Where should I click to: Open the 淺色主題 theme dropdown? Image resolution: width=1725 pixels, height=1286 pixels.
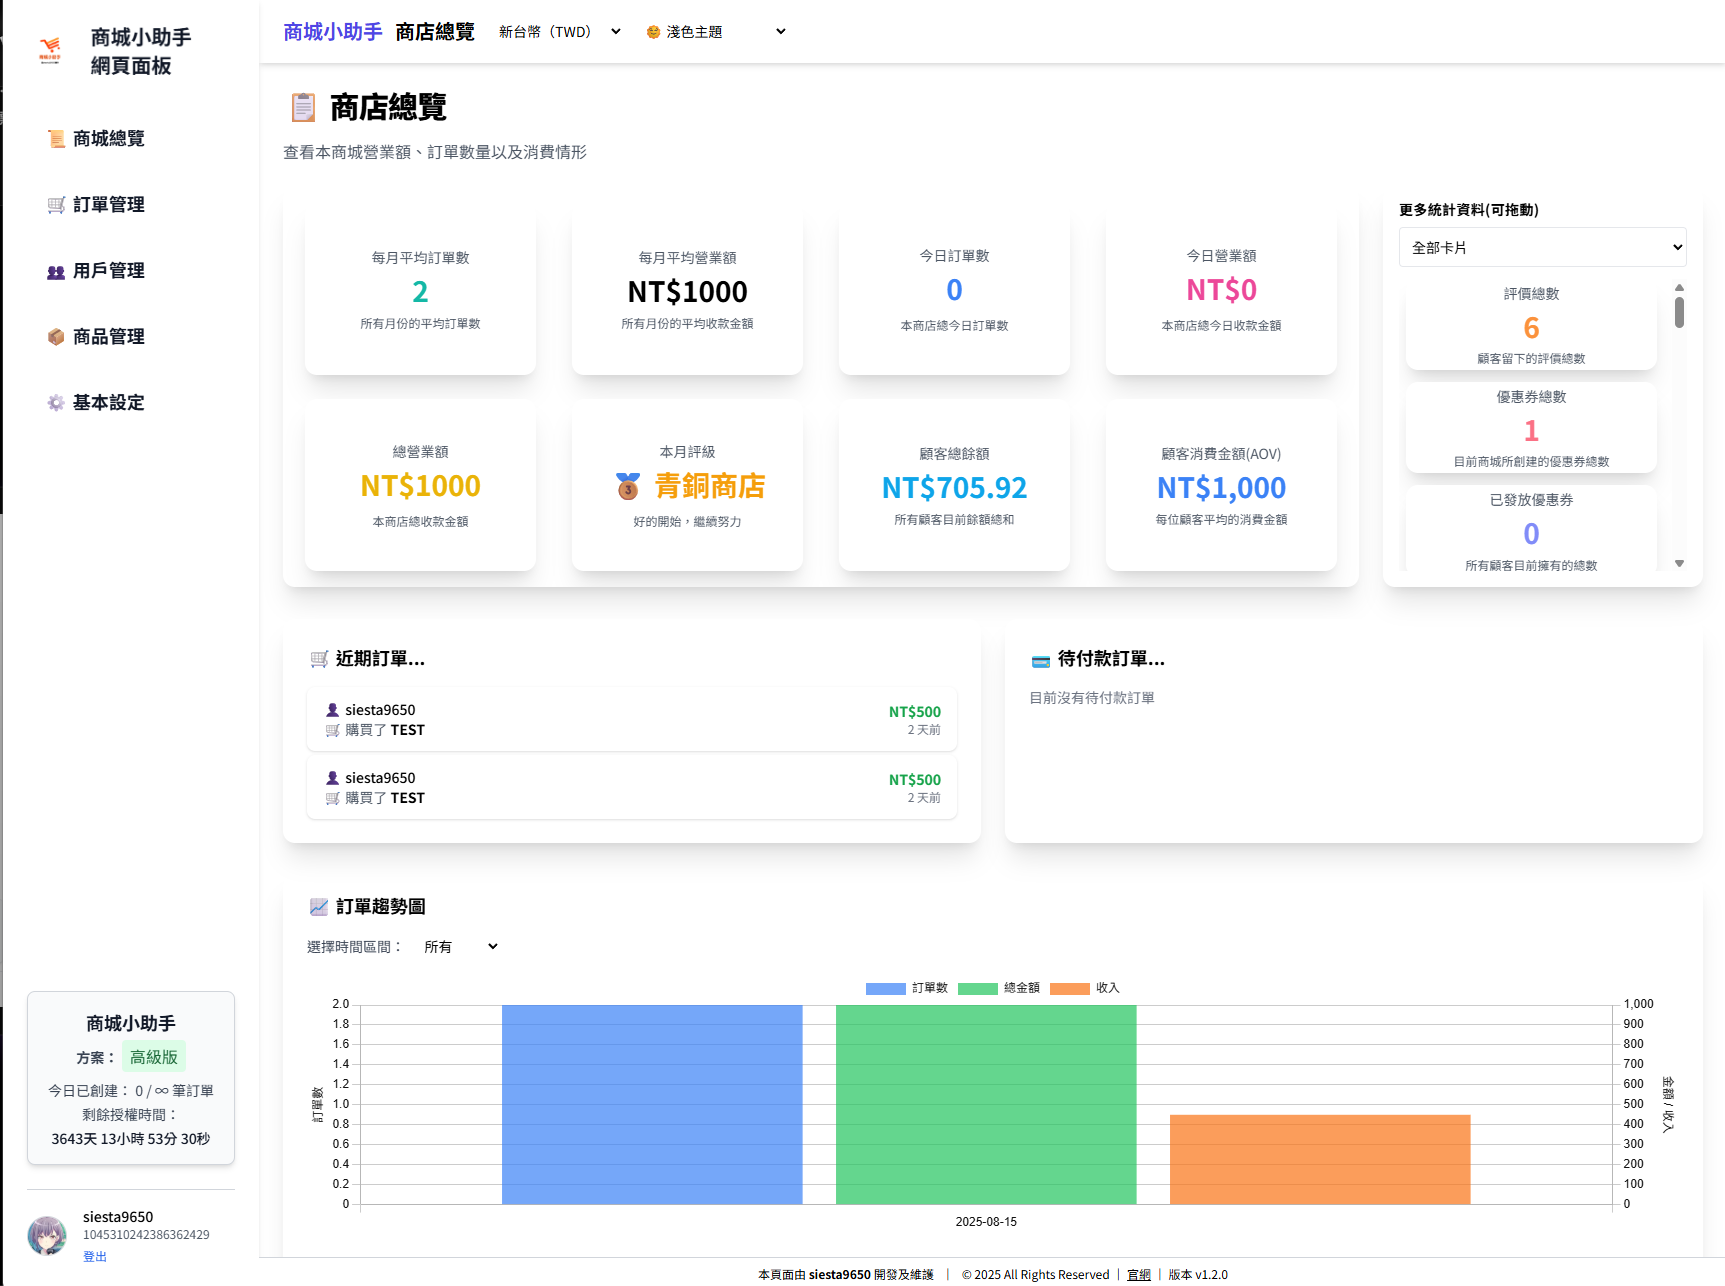pos(716,31)
